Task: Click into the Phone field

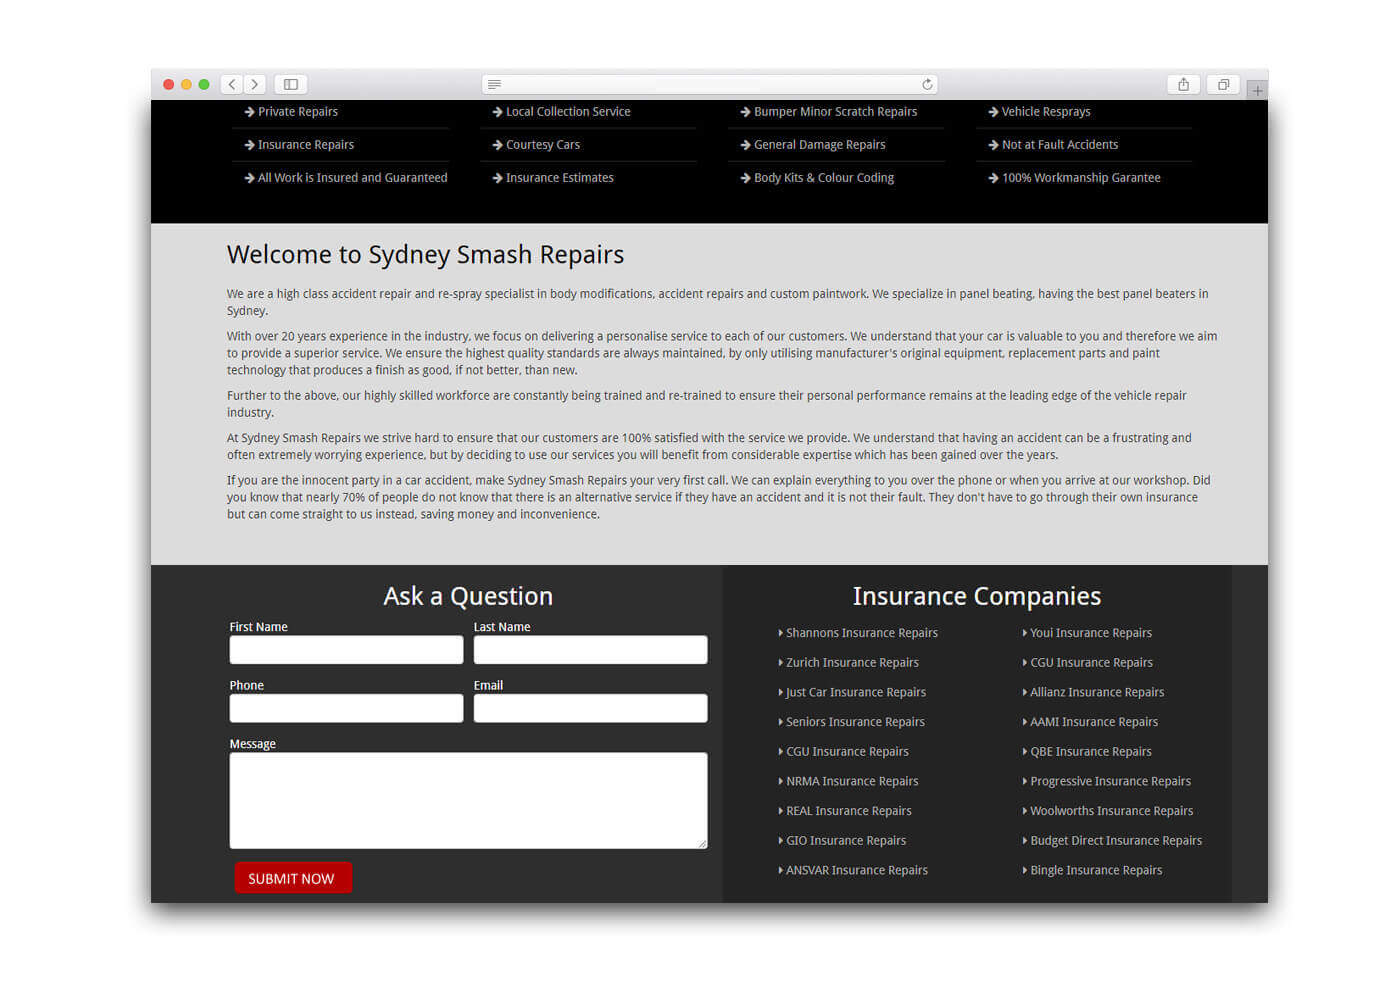Action: (346, 708)
